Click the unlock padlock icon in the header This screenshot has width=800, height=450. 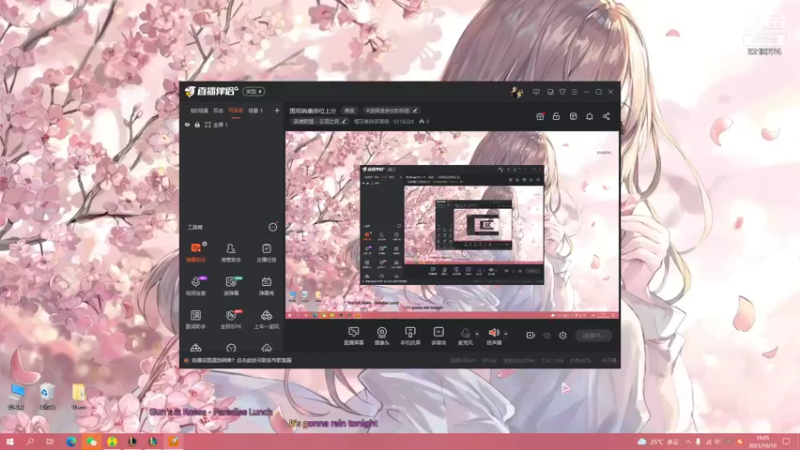556,116
